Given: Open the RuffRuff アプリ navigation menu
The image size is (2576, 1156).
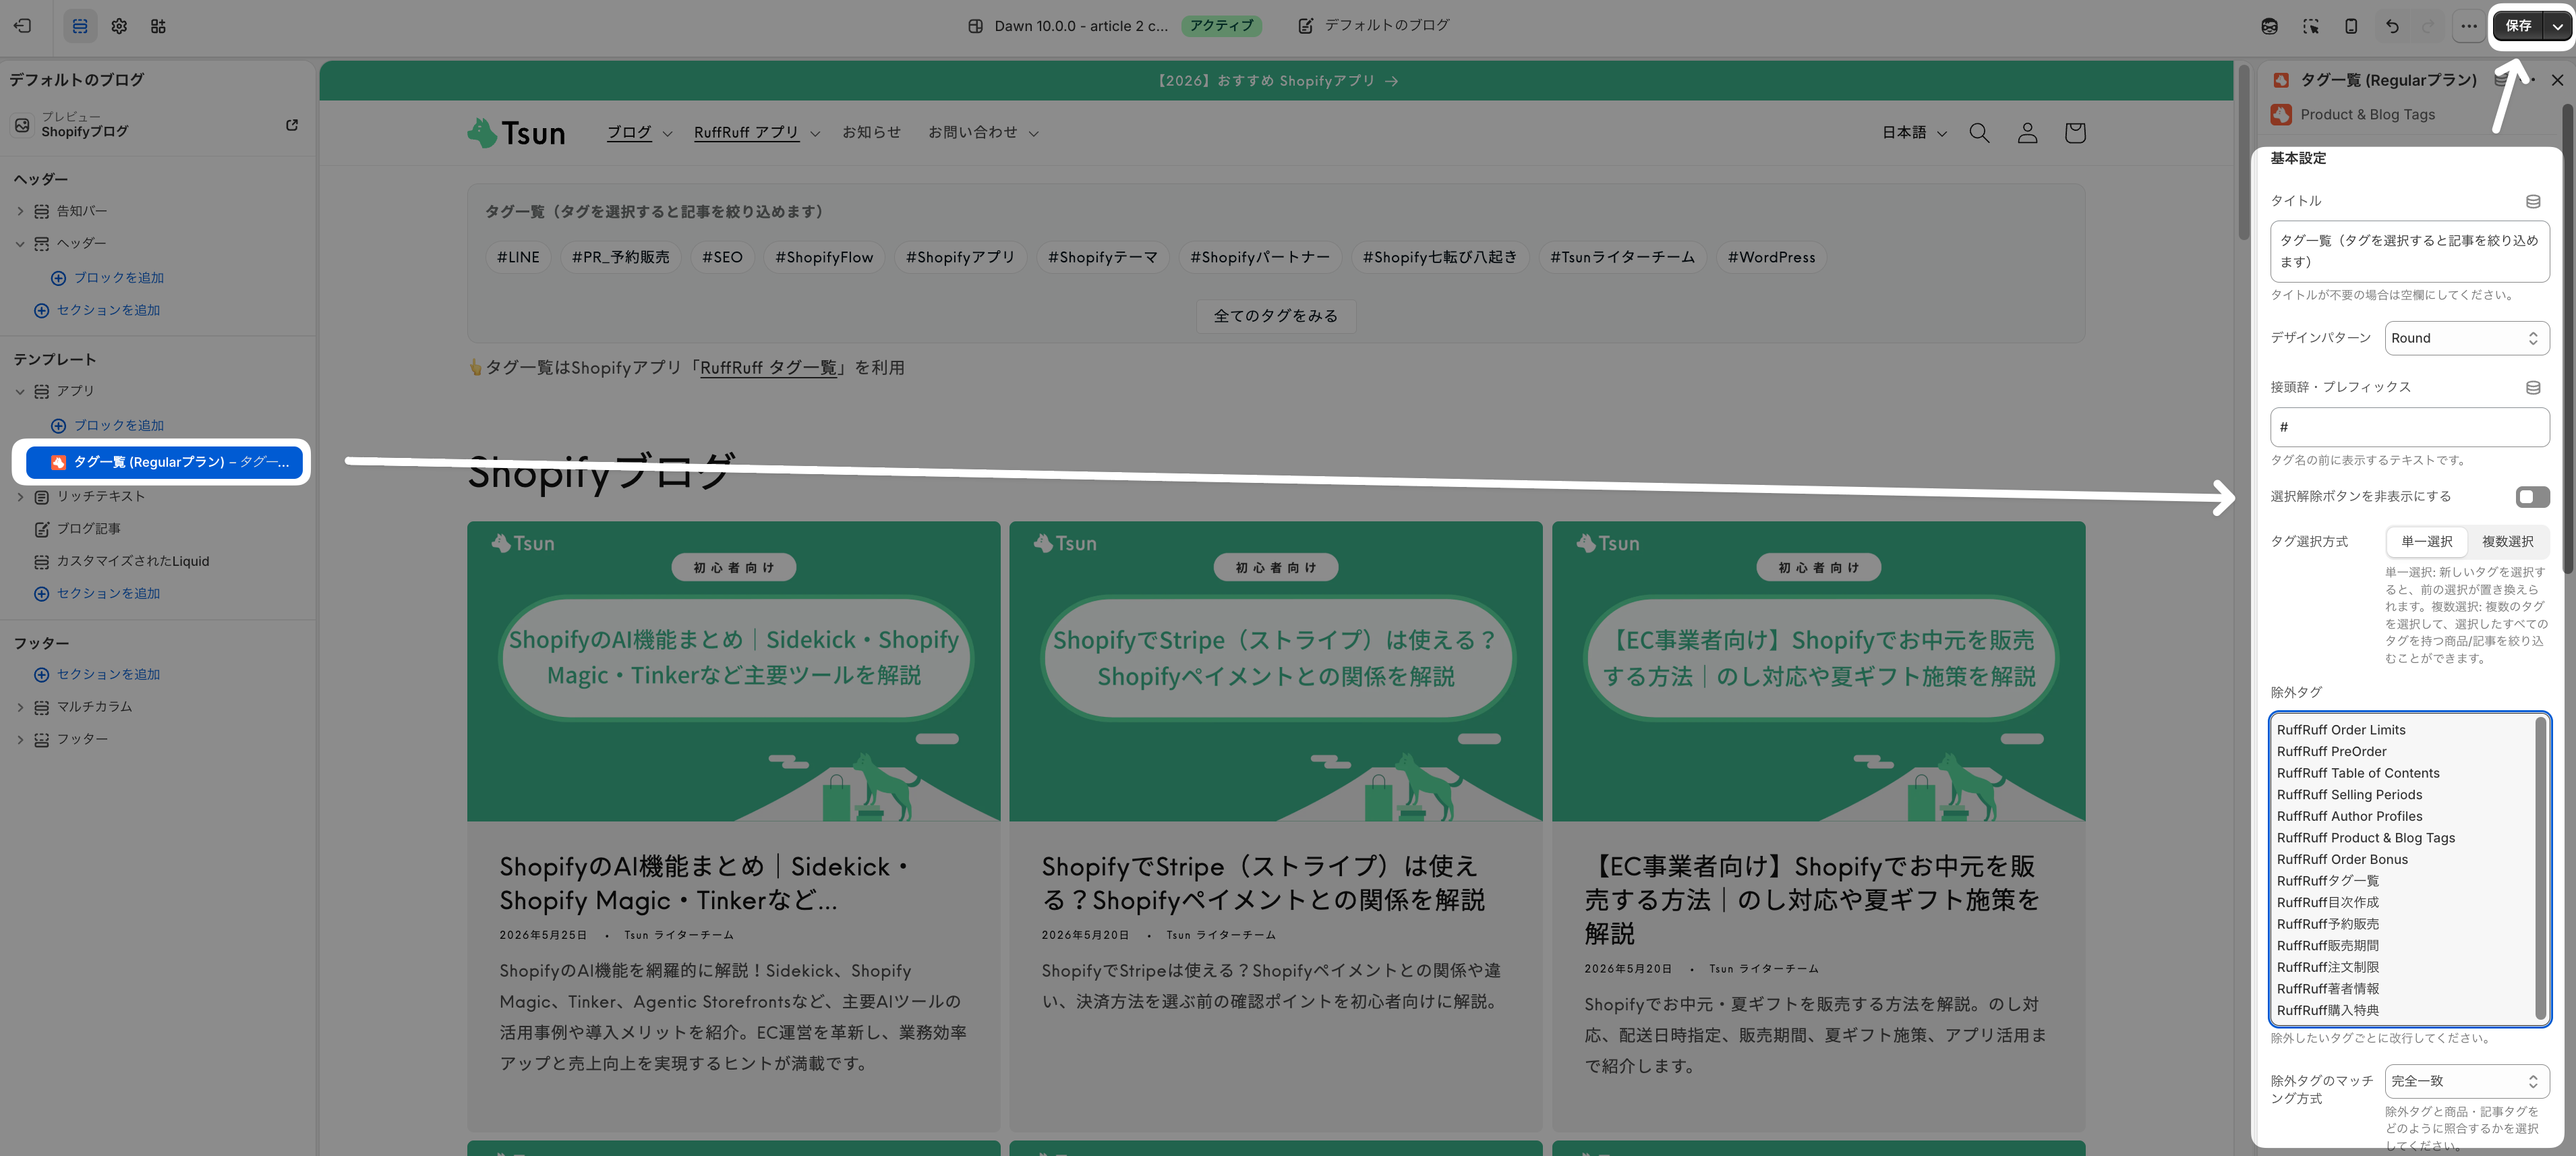Looking at the screenshot, I should tap(757, 133).
